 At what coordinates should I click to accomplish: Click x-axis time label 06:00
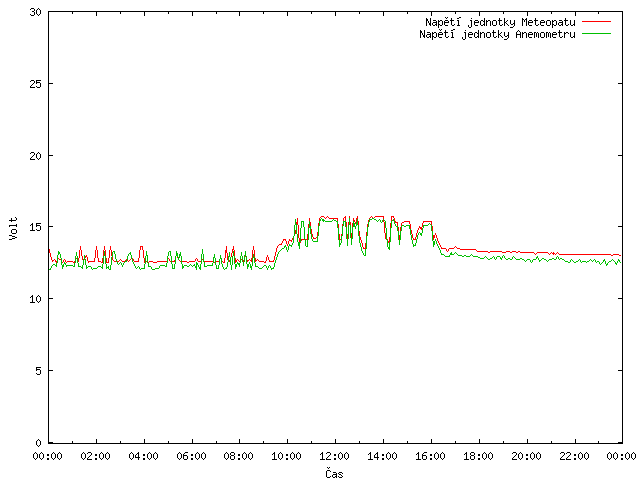pyautogui.click(x=191, y=456)
